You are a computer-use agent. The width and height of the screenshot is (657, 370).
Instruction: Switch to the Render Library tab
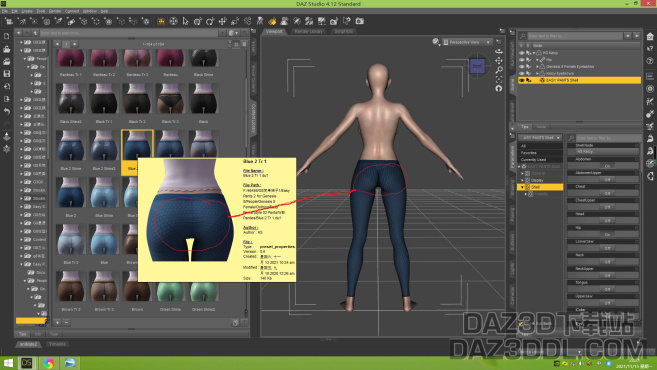point(308,31)
